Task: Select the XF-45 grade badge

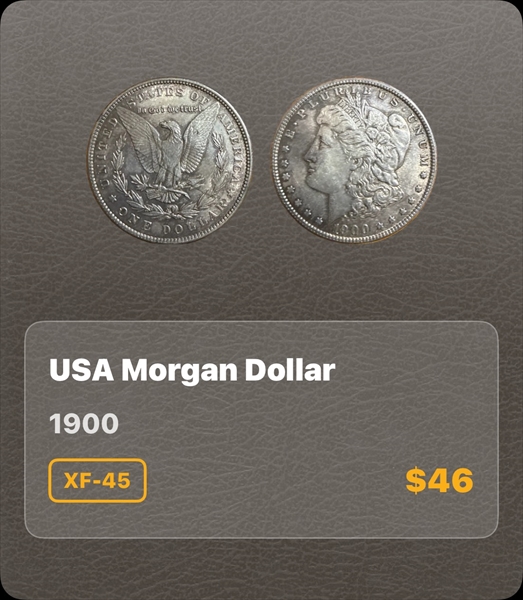Action: [x=98, y=480]
